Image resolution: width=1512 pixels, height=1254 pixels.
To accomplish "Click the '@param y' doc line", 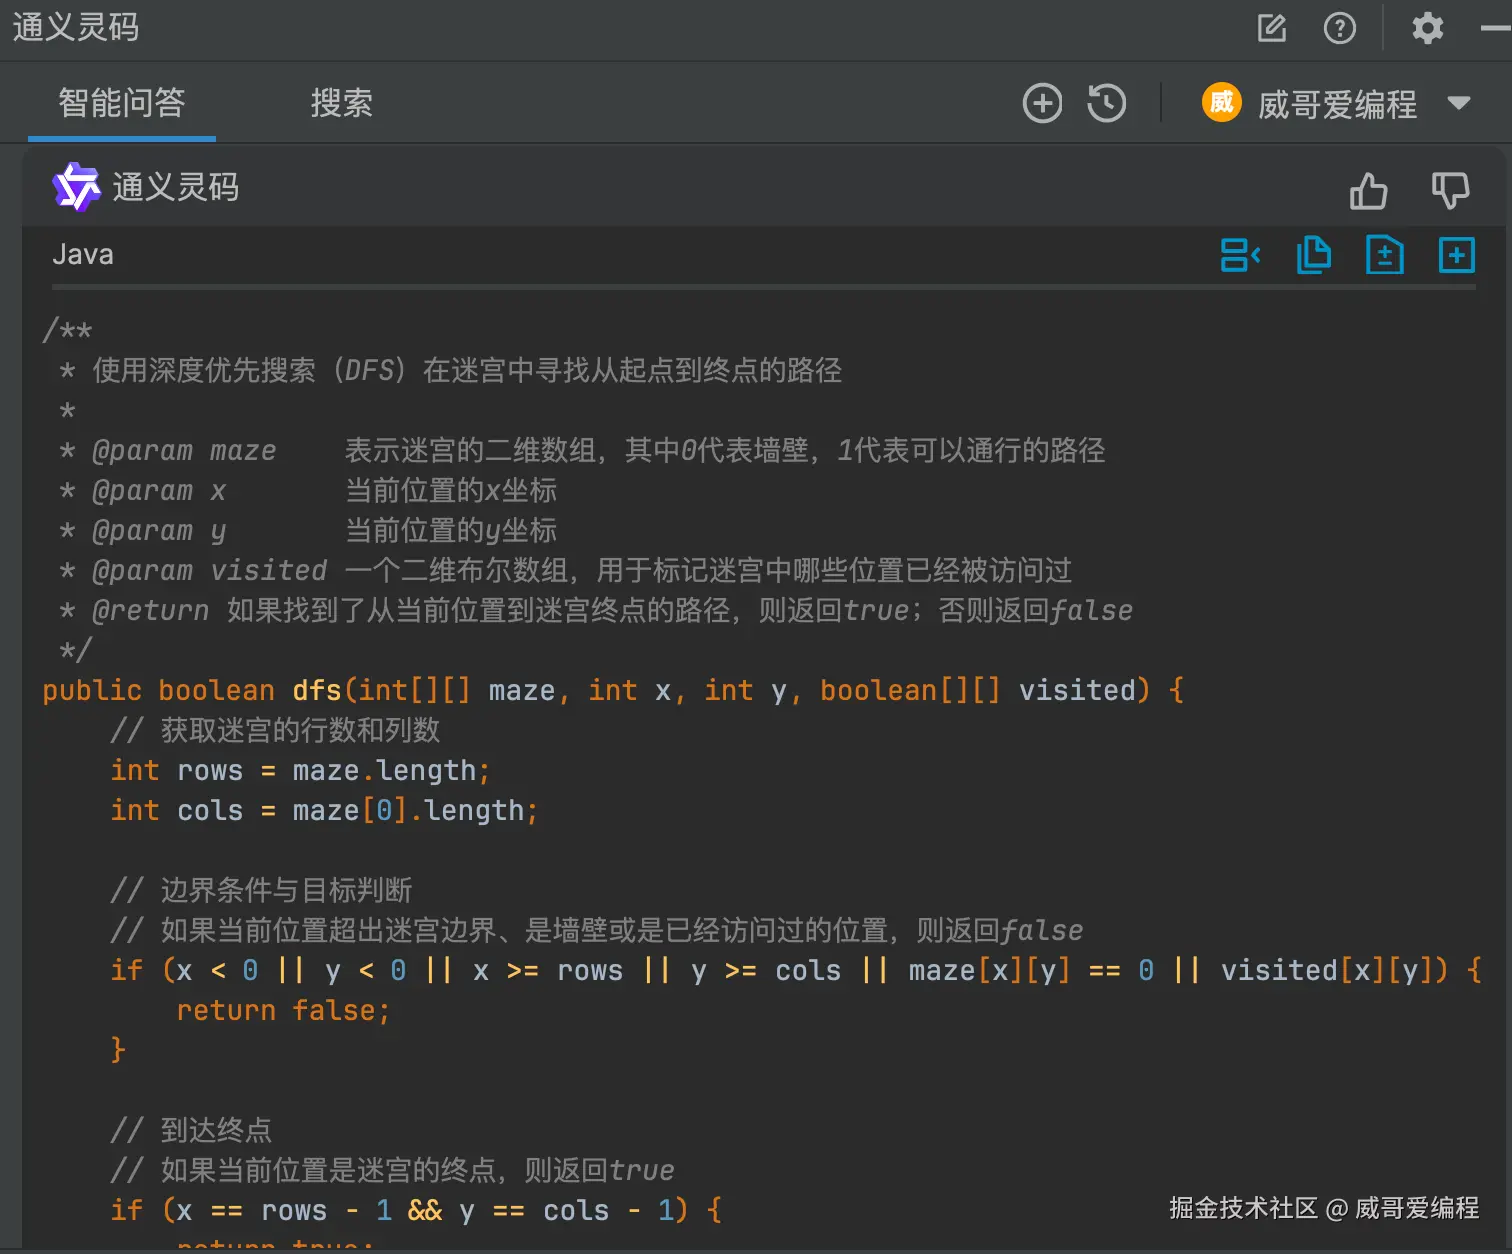I will pyautogui.click(x=308, y=530).
